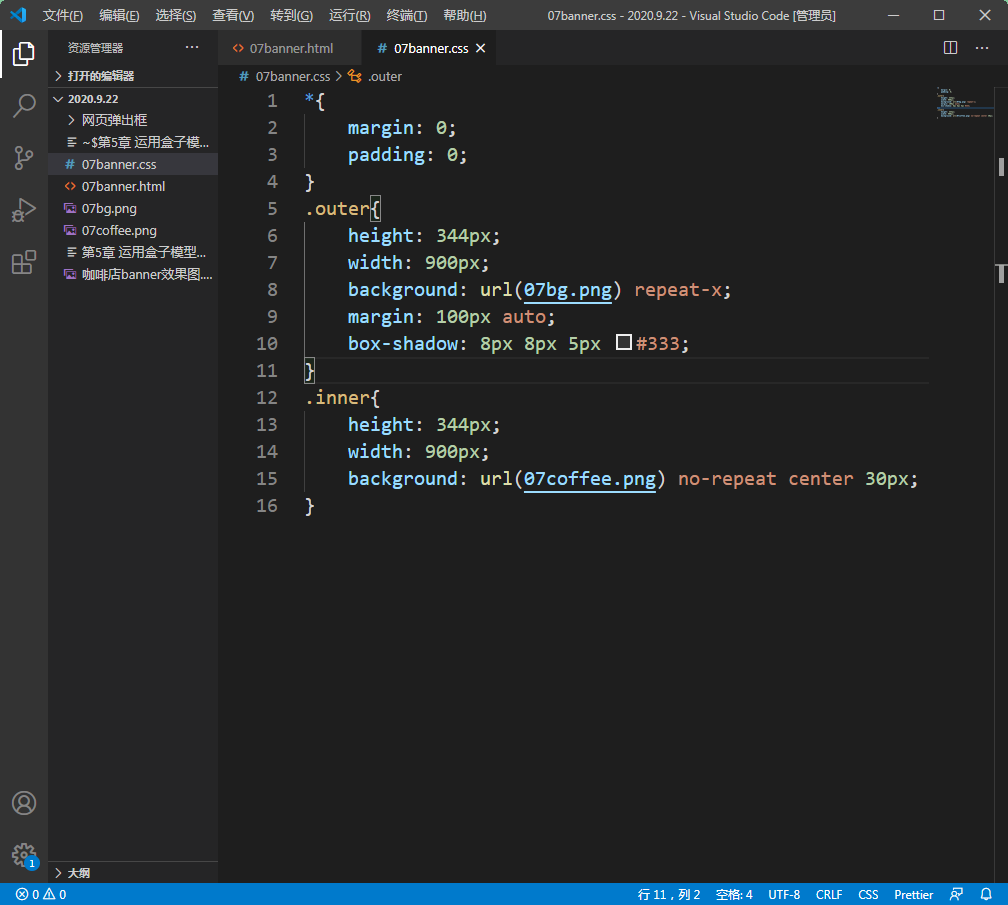Open the Run and Debug view
This screenshot has height=905, width=1008.
click(24, 210)
